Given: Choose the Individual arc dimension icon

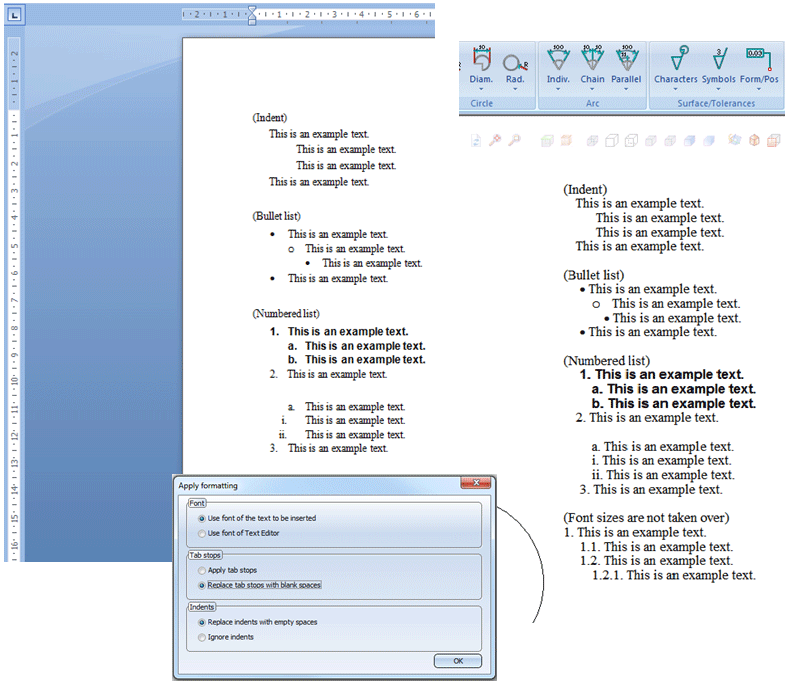Looking at the screenshot, I should [x=558, y=58].
